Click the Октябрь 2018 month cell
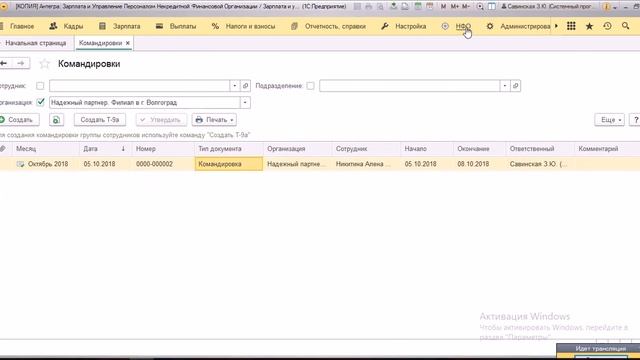The height and width of the screenshot is (360, 640). coord(47,164)
